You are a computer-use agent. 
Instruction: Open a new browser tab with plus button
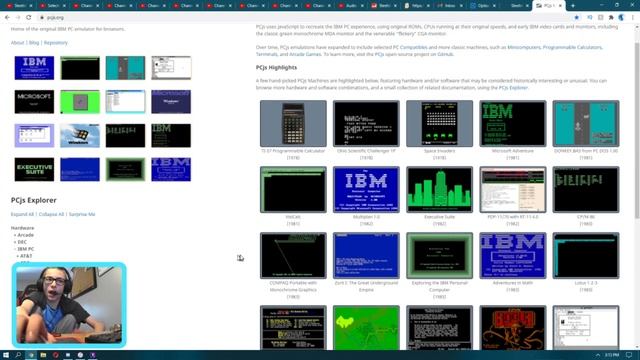(x=573, y=6)
